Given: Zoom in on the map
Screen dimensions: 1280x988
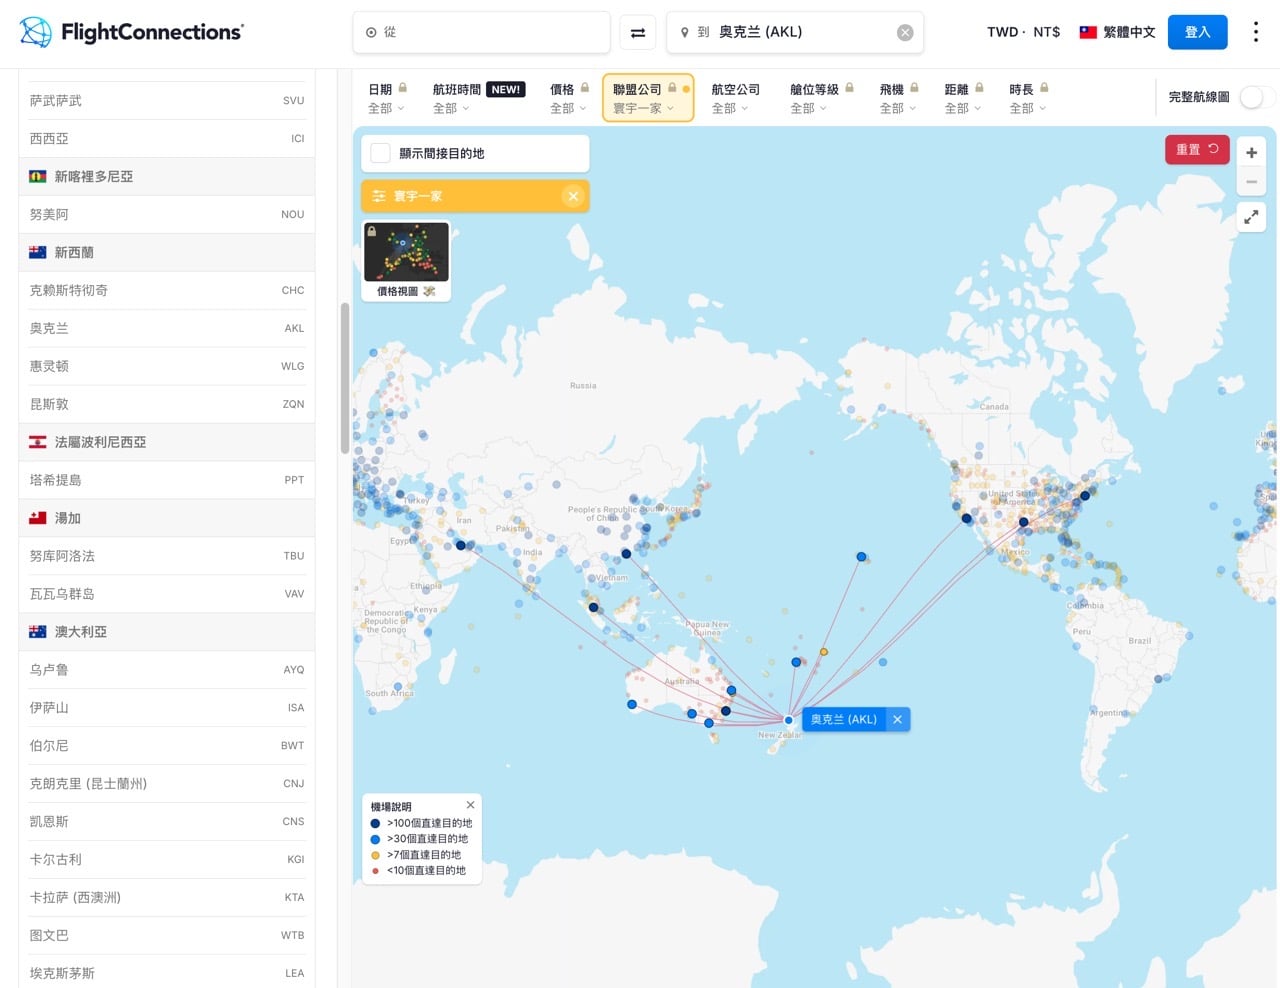Looking at the screenshot, I should click(x=1251, y=153).
